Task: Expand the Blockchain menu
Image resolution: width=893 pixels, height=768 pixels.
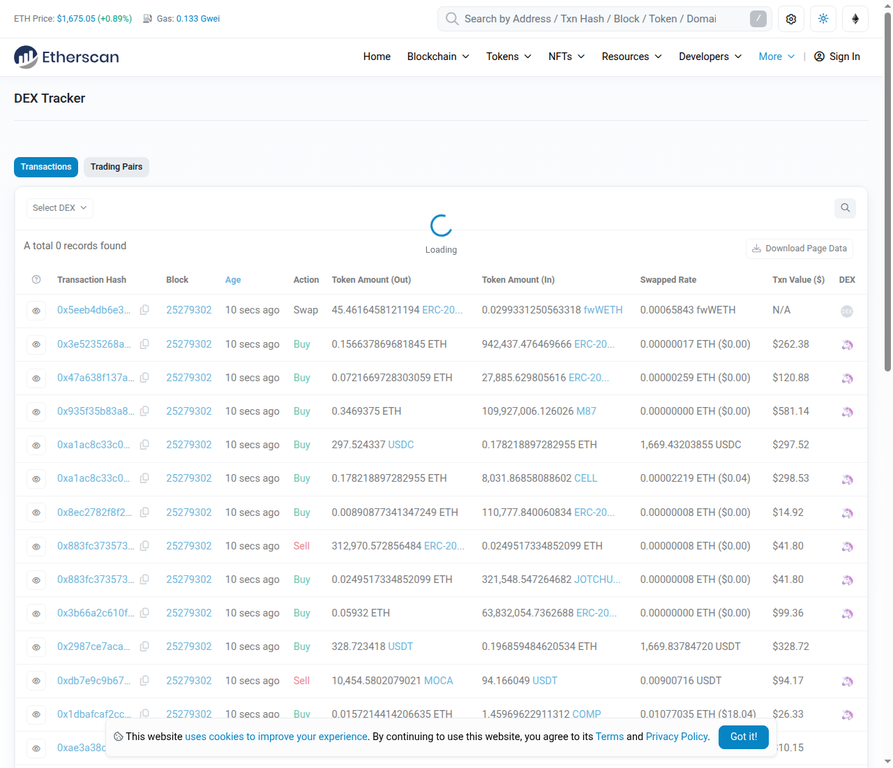Action: click(x=438, y=56)
